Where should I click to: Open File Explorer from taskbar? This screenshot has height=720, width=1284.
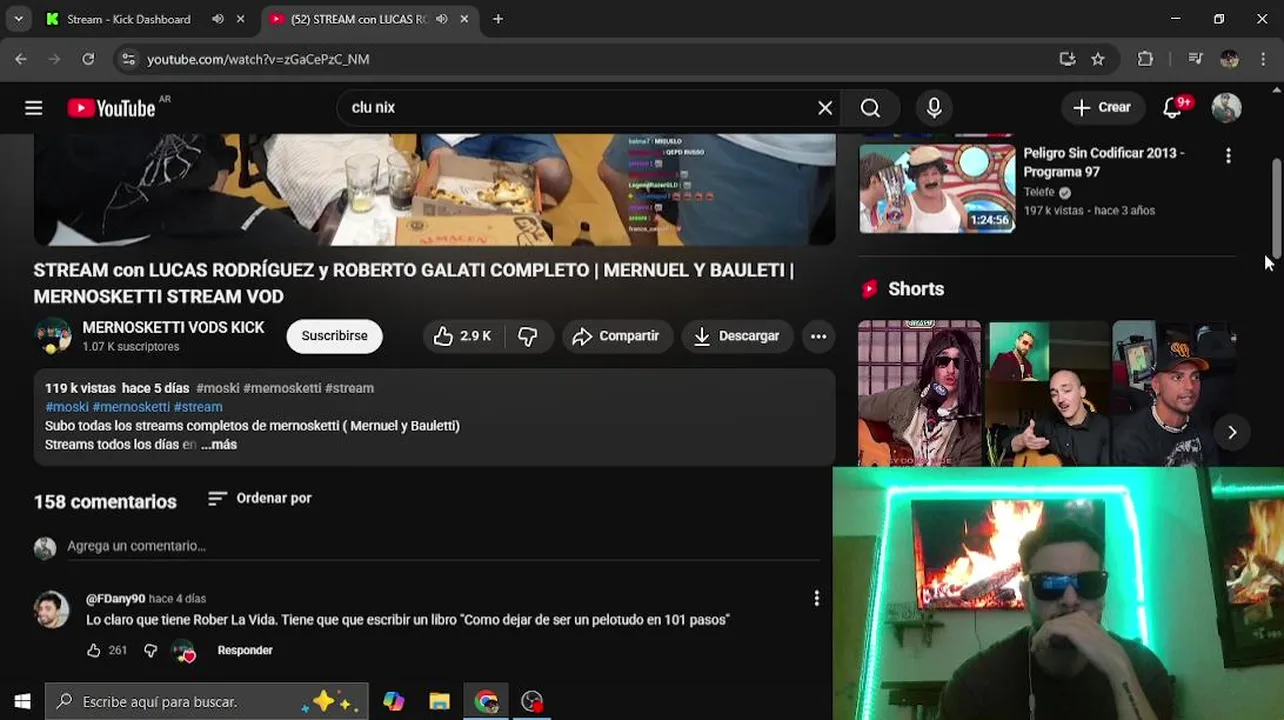coord(440,701)
